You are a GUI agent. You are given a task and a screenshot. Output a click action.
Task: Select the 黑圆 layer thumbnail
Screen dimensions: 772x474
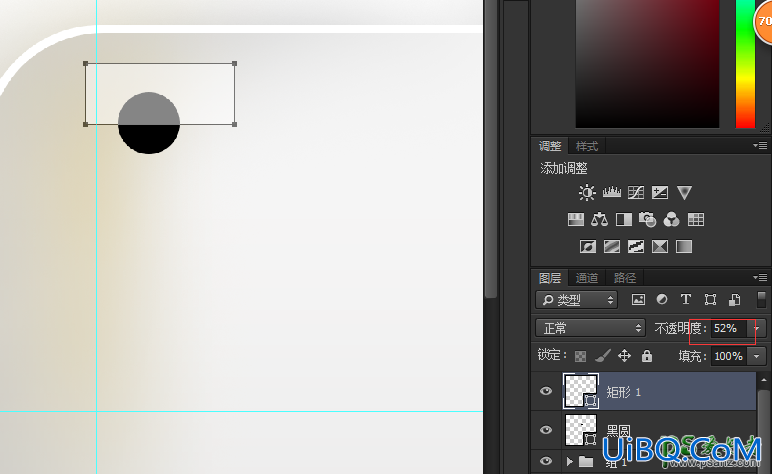581,430
